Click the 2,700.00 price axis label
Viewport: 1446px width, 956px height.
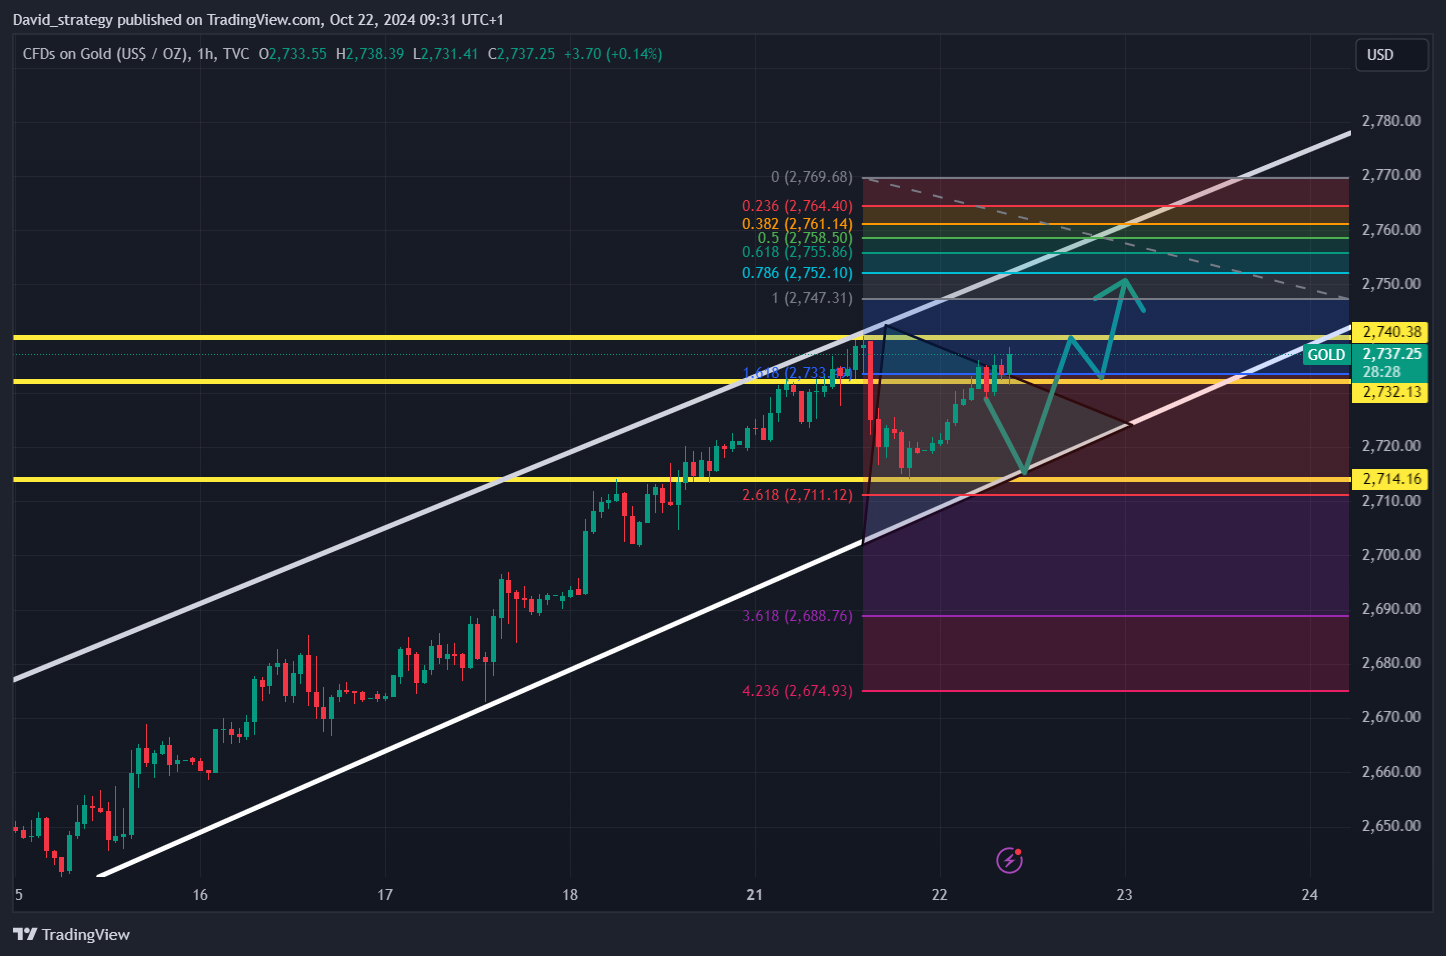pos(1391,555)
